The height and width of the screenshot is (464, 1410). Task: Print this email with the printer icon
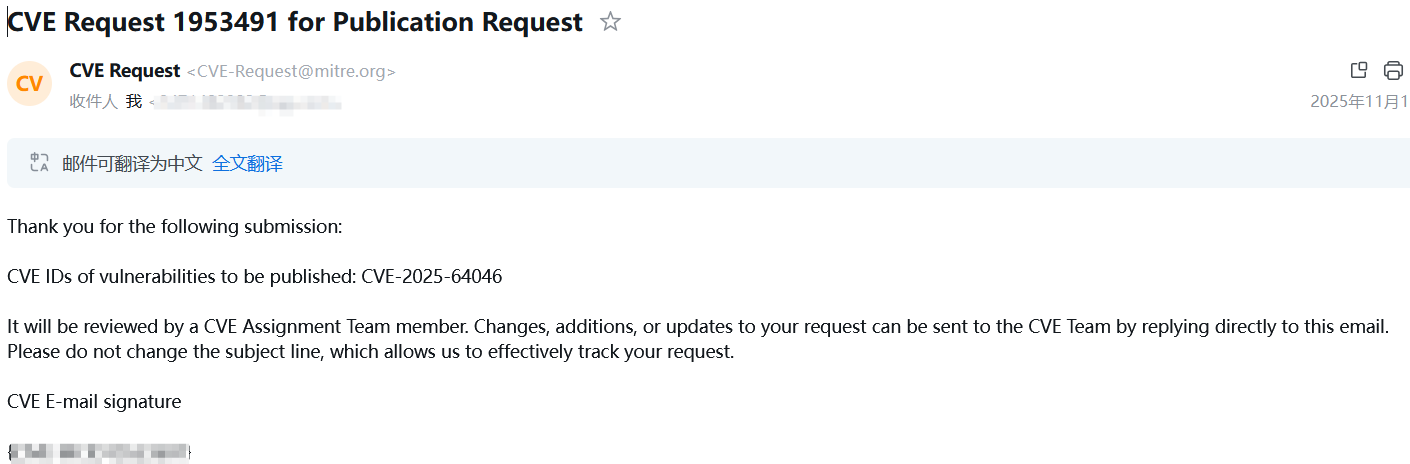coord(1393,70)
